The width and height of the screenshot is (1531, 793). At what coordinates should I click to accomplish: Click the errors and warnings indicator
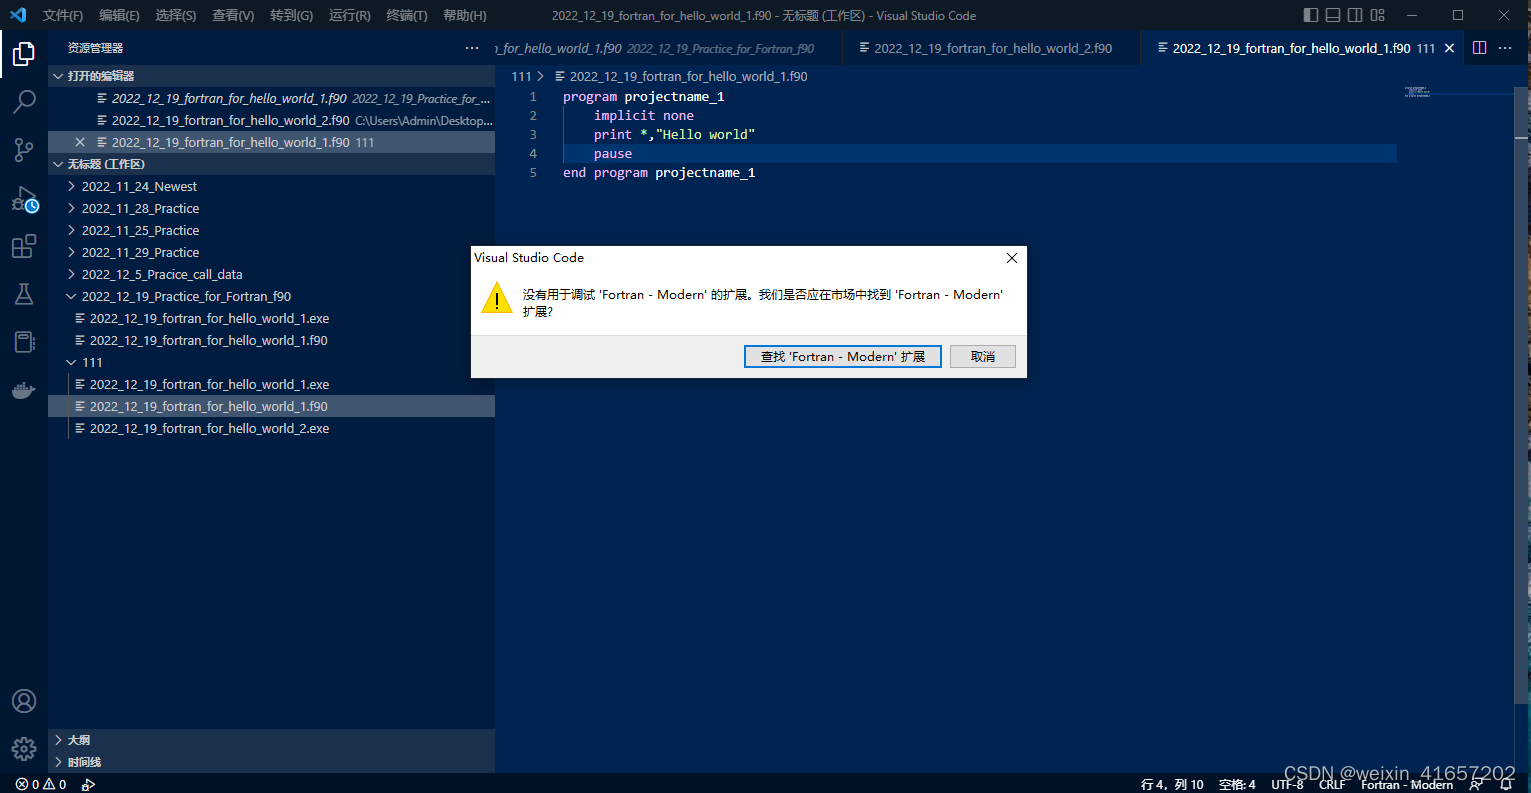(x=35, y=784)
